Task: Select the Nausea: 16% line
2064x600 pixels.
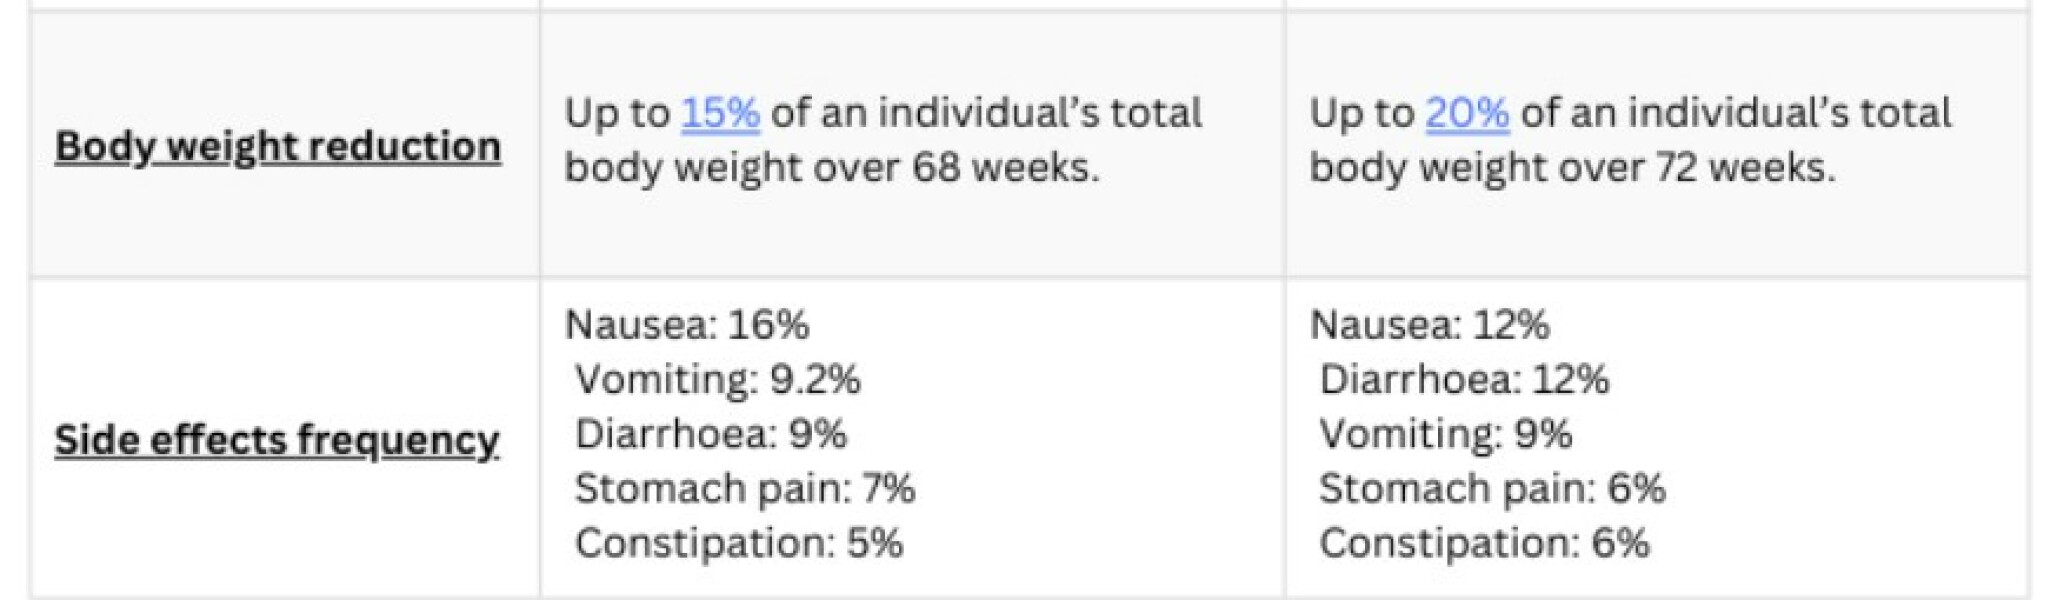Action: click(x=687, y=325)
